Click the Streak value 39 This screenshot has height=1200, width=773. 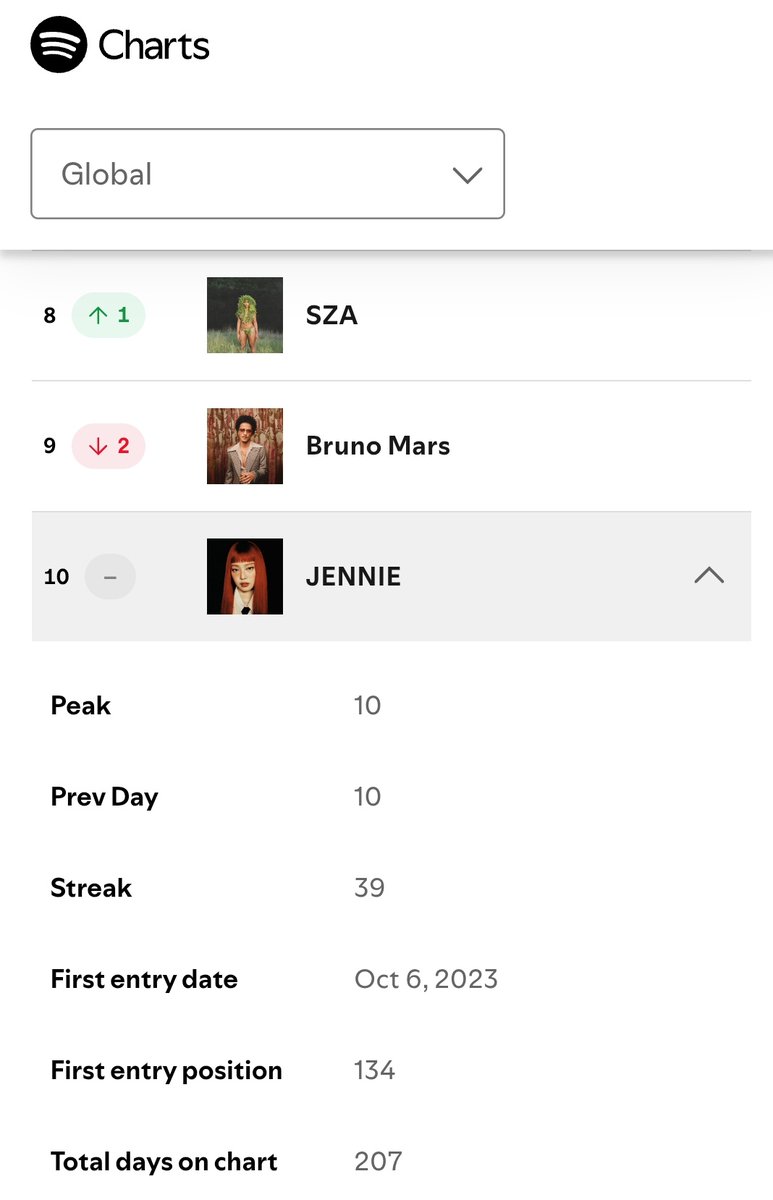coord(369,888)
